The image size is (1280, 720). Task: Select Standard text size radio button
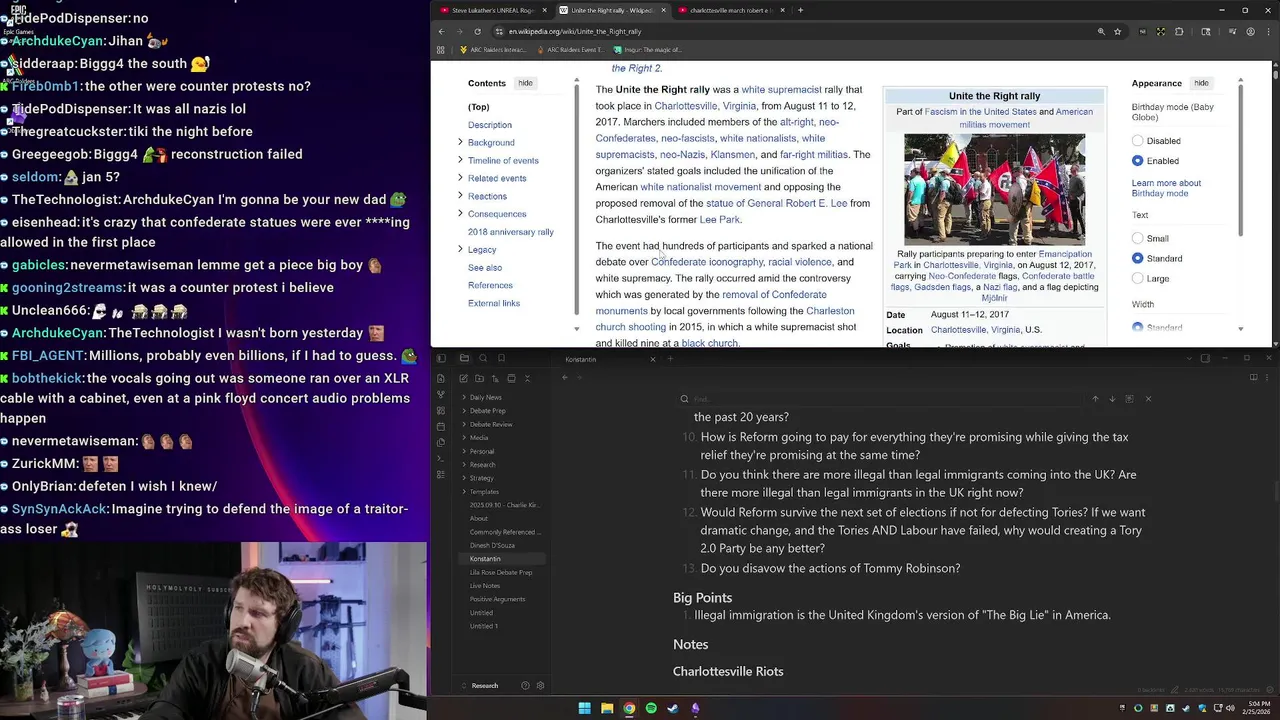click(1137, 258)
